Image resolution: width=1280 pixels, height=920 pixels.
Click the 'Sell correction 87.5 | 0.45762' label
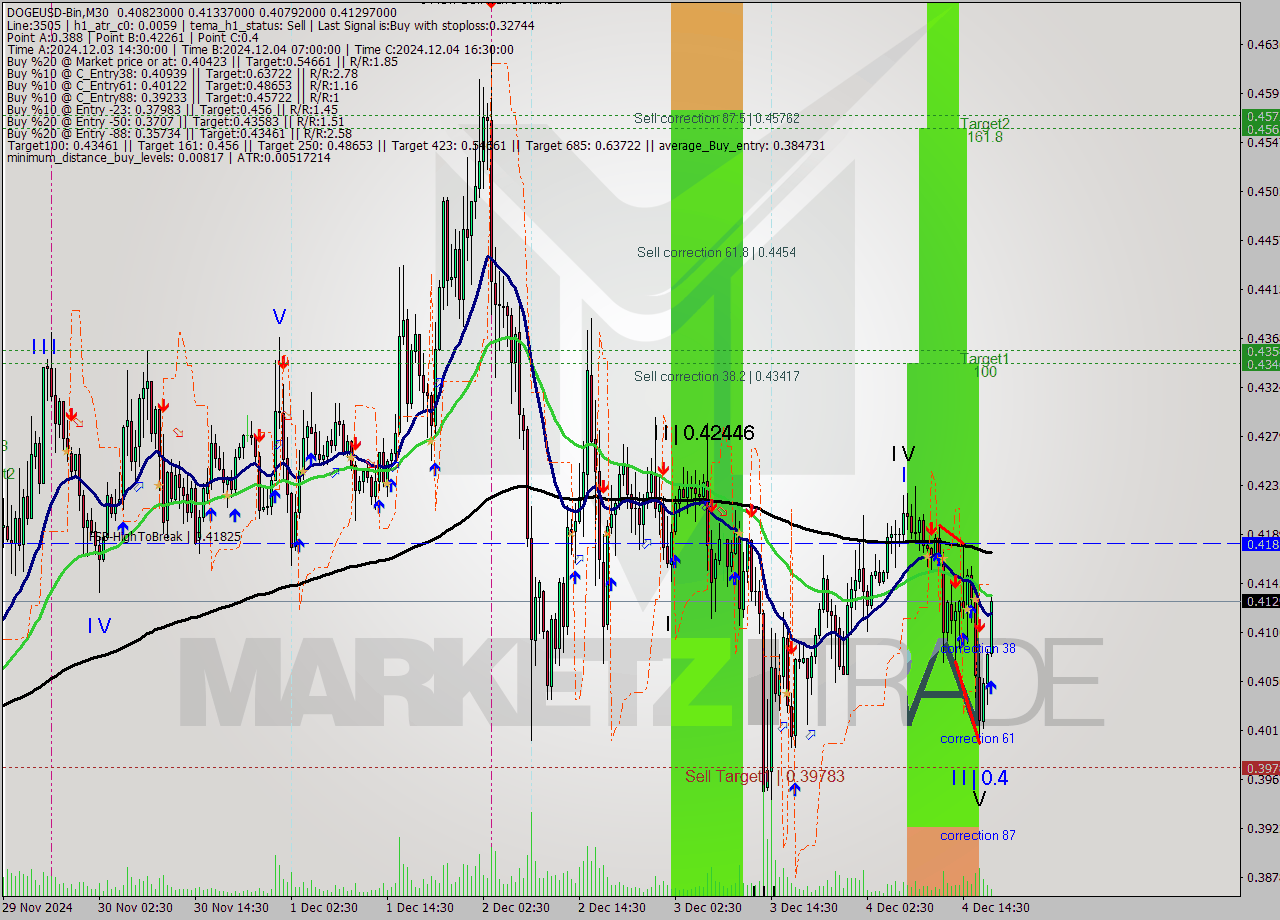[x=716, y=118]
